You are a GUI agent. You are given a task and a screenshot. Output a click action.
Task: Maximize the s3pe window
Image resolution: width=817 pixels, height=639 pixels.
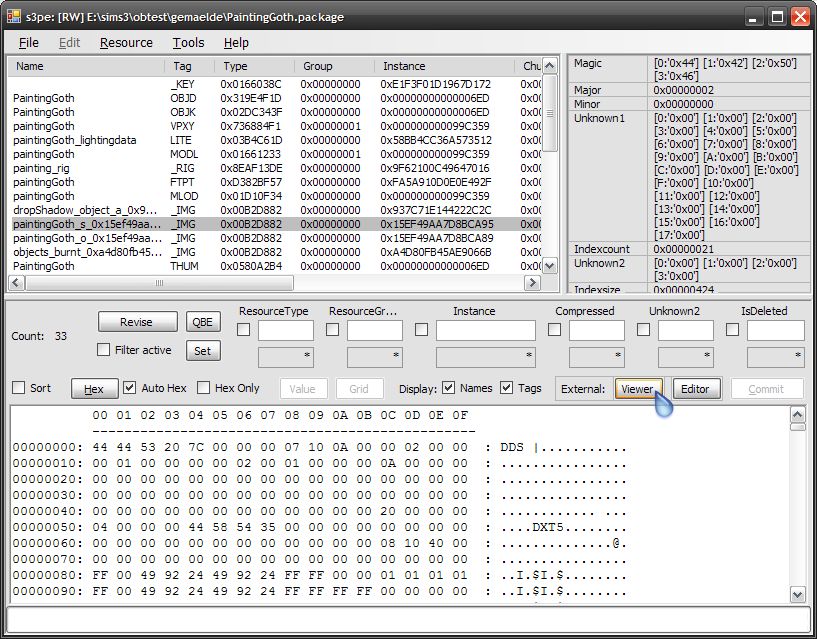pyautogui.click(x=777, y=16)
